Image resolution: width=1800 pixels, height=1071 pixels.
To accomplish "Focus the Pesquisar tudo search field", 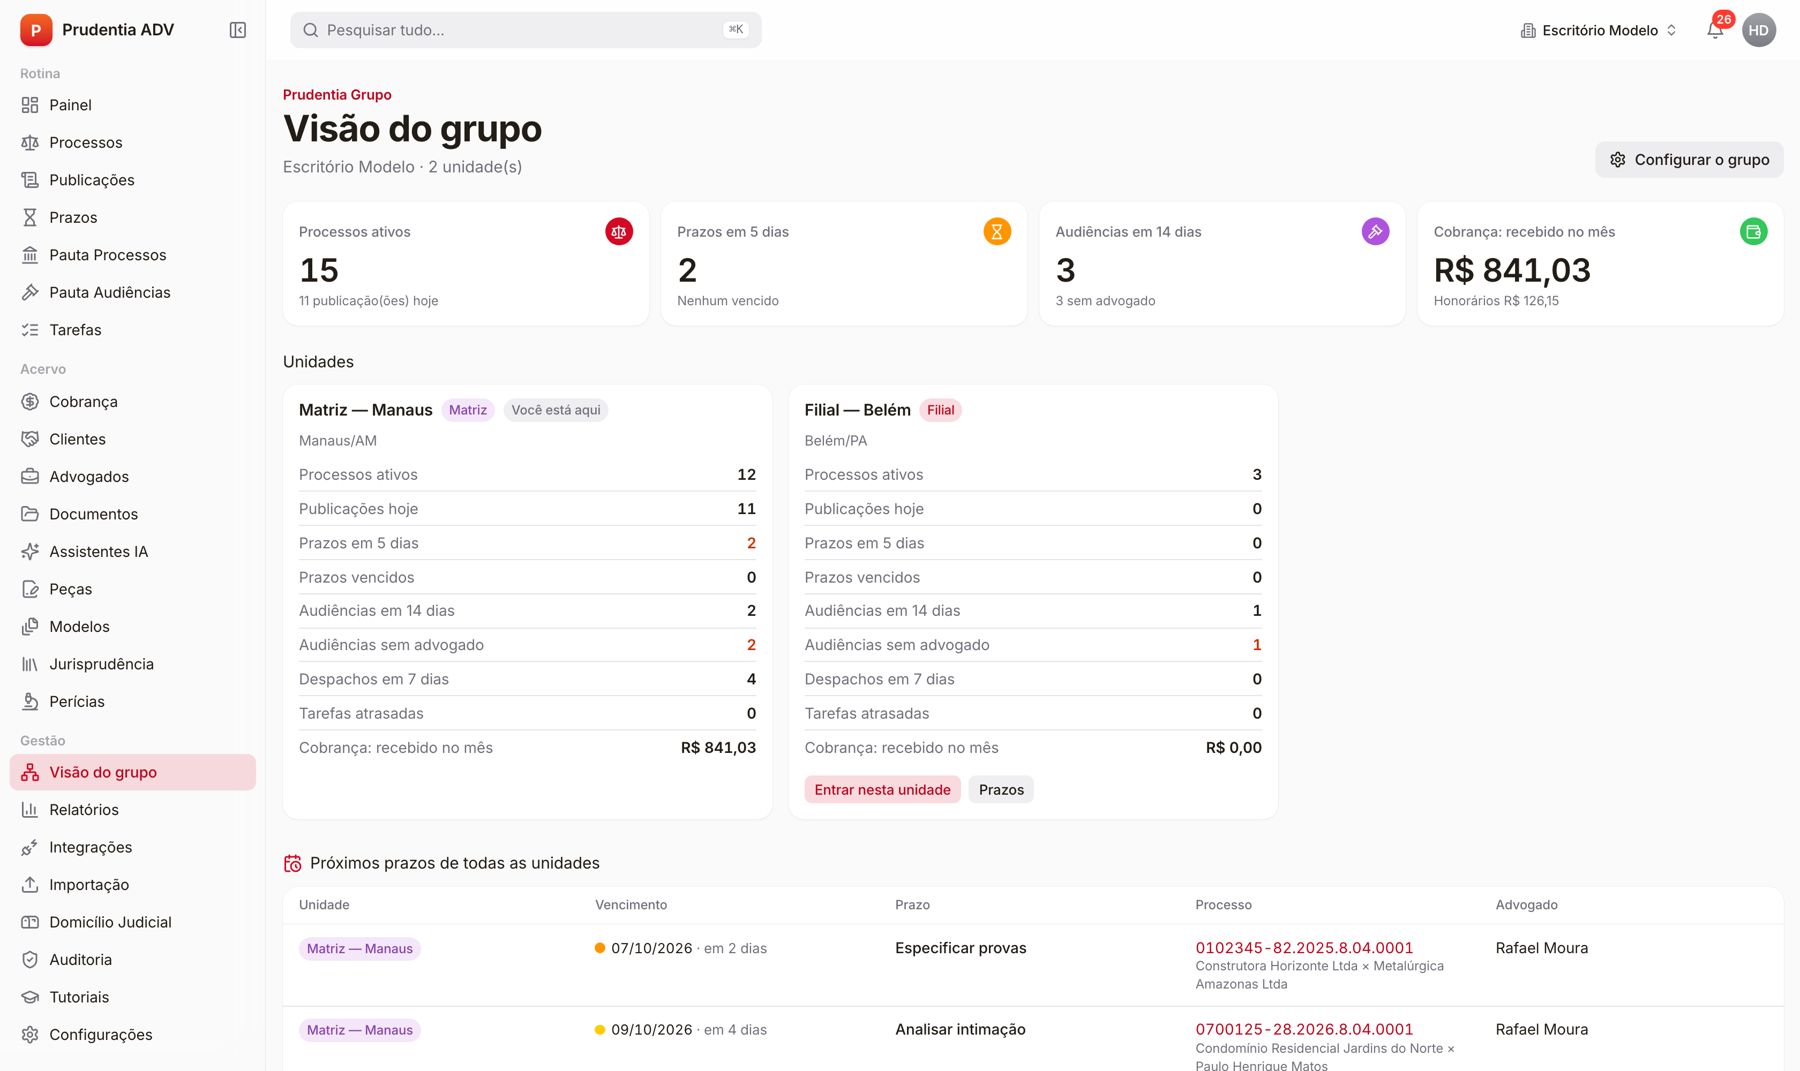I will coord(526,30).
